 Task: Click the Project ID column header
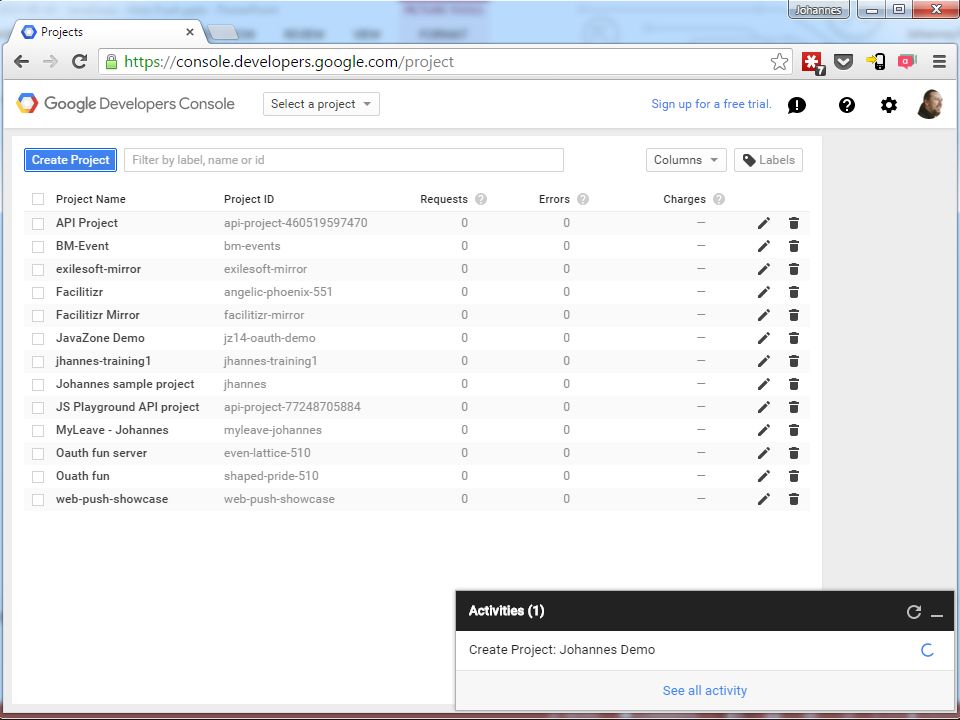(x=249, y=199)
